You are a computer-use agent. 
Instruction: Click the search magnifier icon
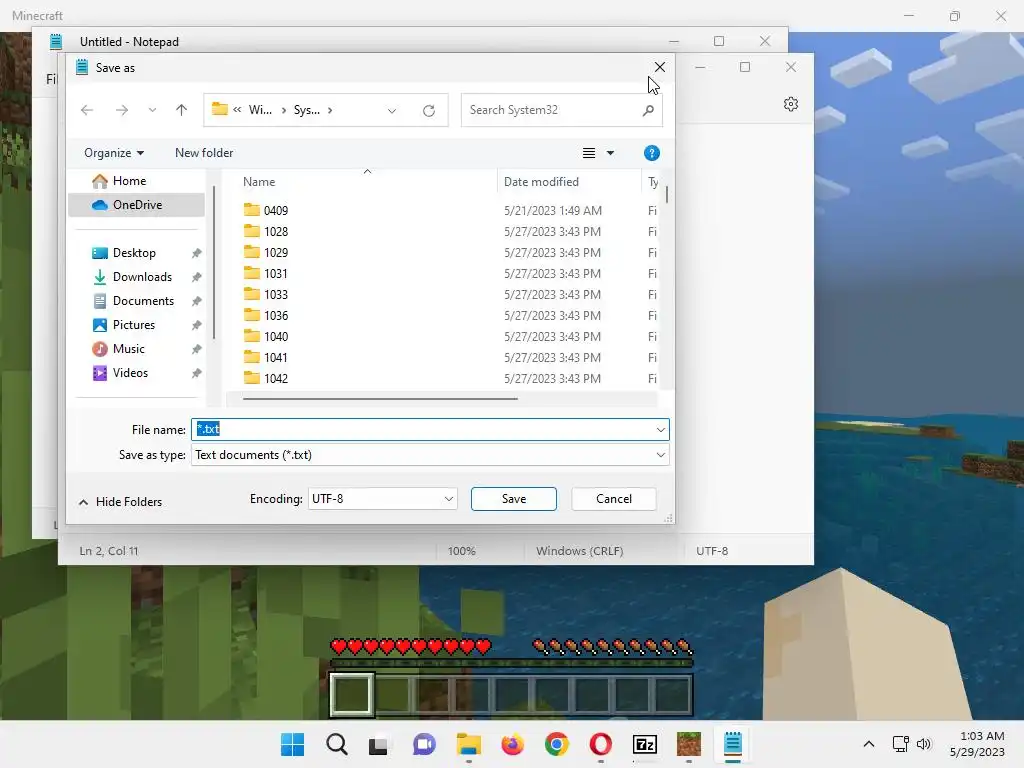point(648,110)
